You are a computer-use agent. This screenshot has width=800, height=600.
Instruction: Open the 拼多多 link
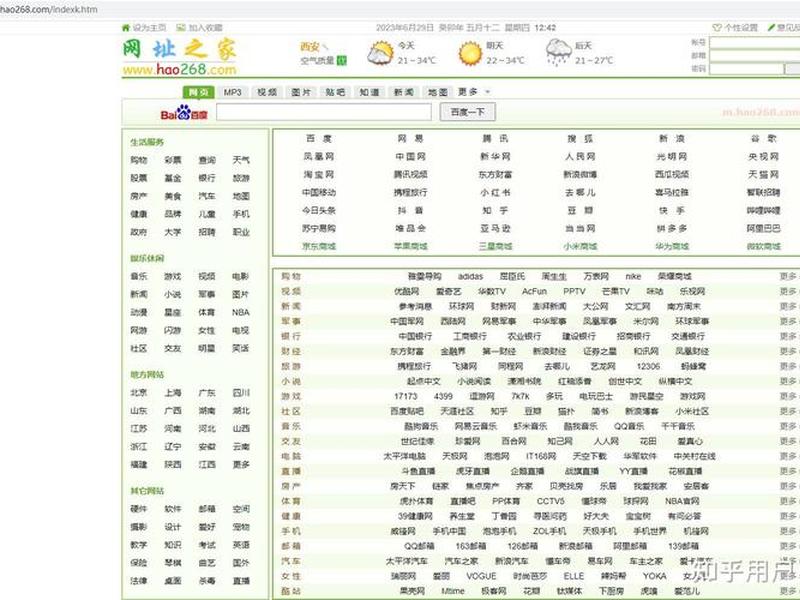(672, 229)
